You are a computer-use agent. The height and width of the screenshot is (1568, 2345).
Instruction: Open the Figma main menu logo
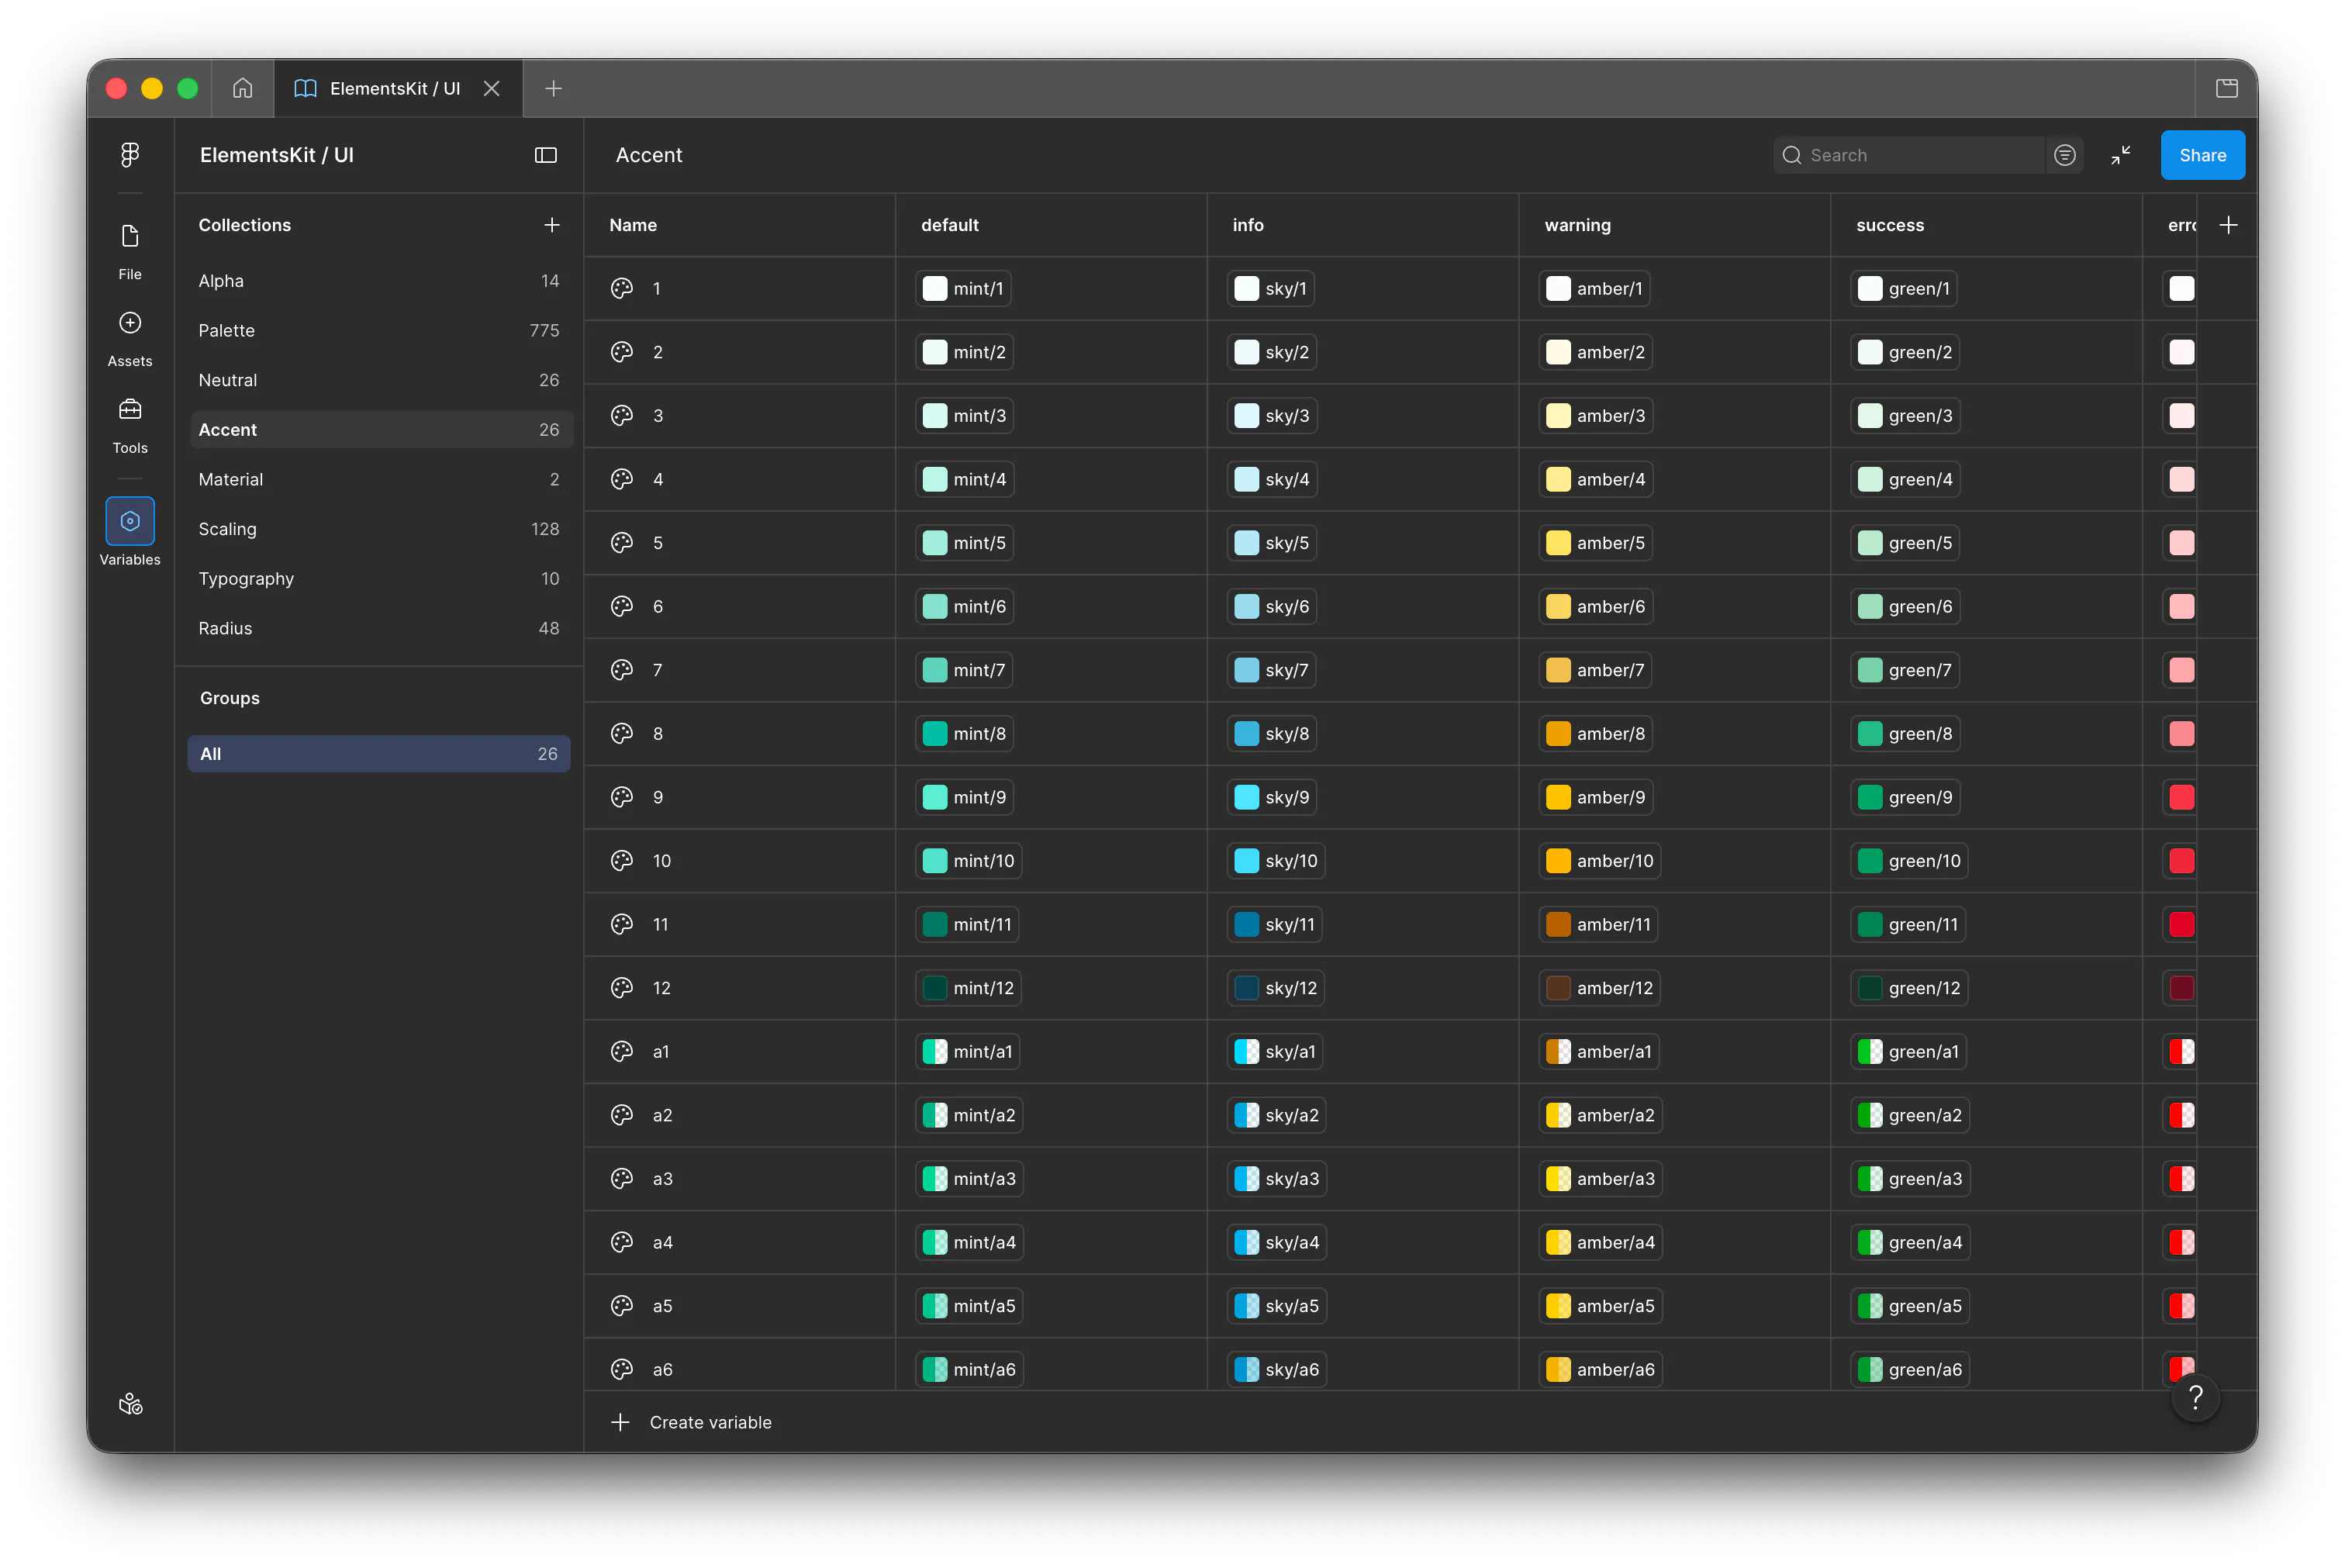point(130,154)
